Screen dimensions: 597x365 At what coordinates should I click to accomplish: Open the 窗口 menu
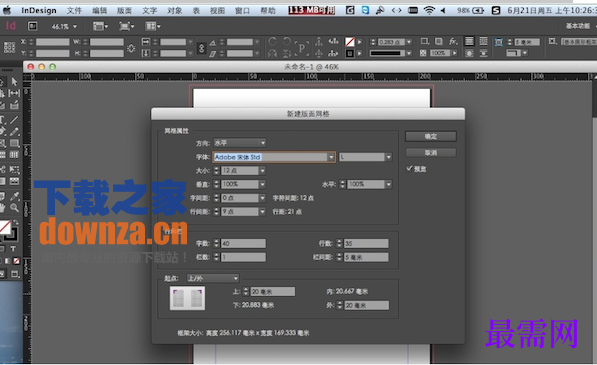pyautogui.click(x=243, y=10)
